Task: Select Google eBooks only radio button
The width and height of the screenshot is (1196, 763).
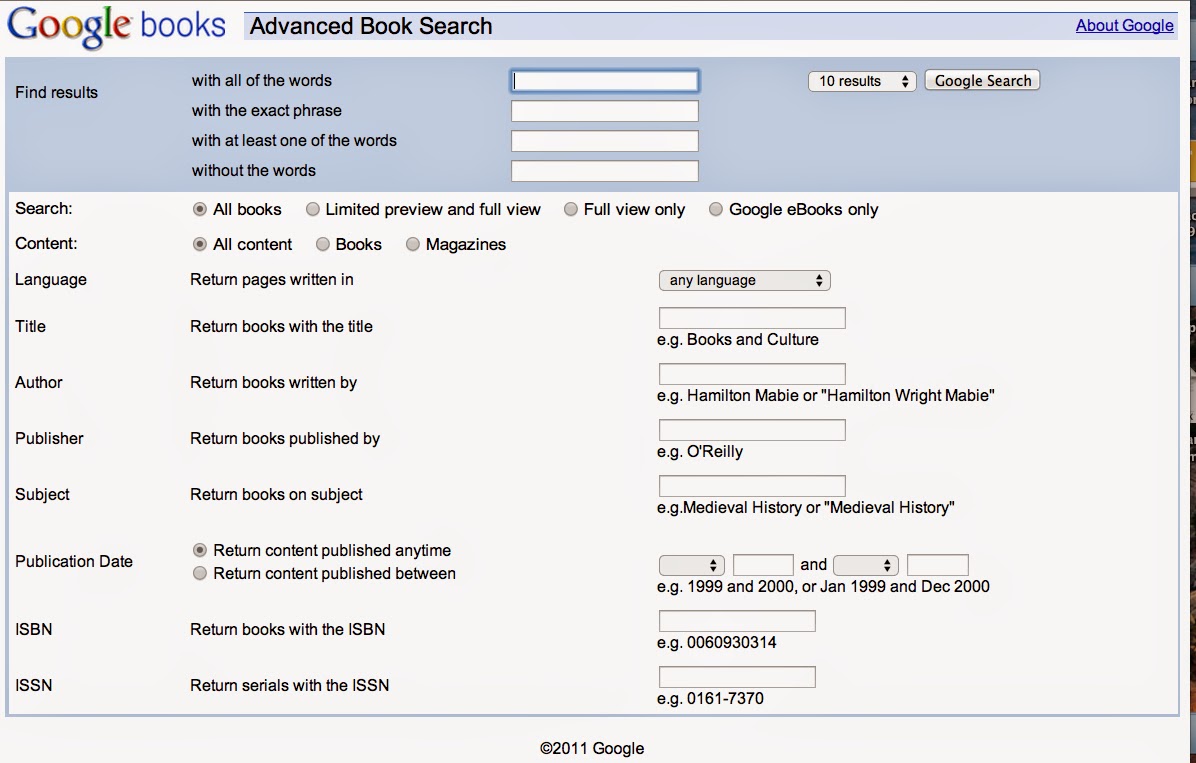Action: pyautogui.click(x=715, y=209)
